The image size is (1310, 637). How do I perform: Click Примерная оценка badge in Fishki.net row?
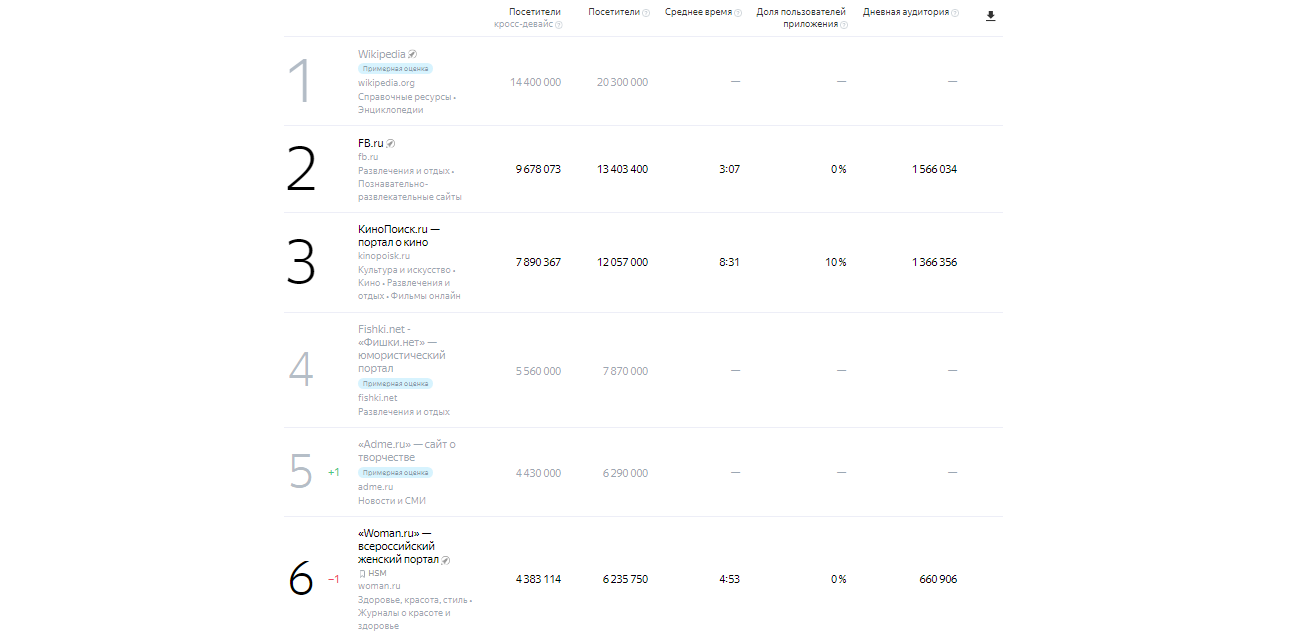(396, 384)
